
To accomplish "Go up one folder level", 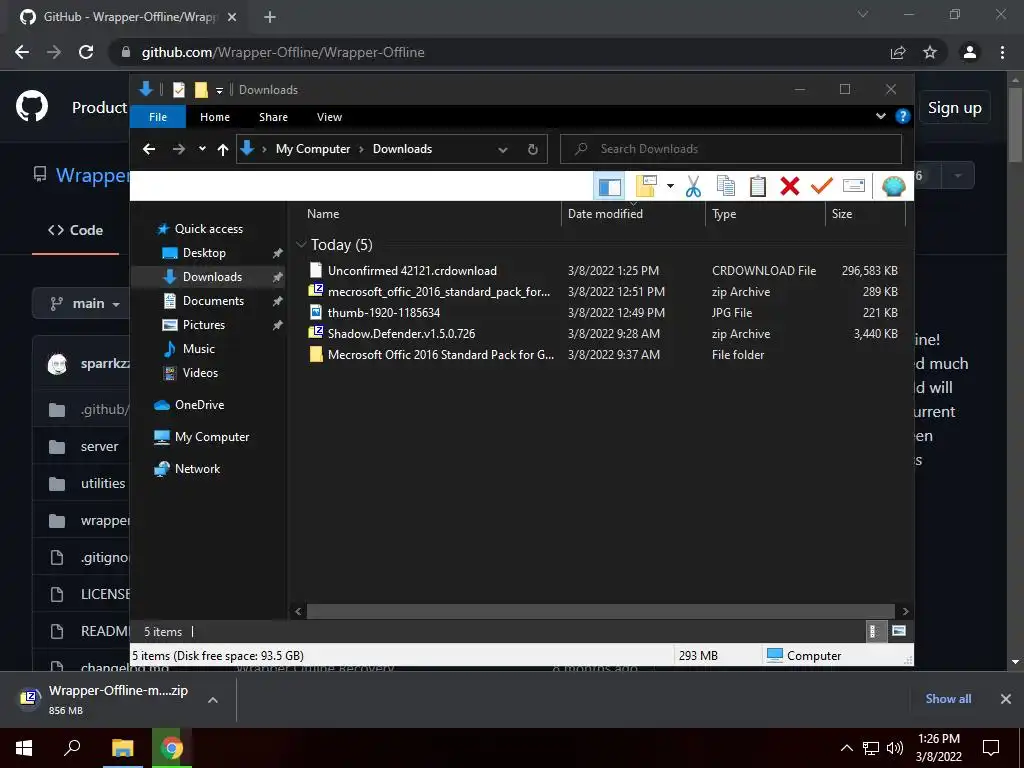I will tap(223, 150).
